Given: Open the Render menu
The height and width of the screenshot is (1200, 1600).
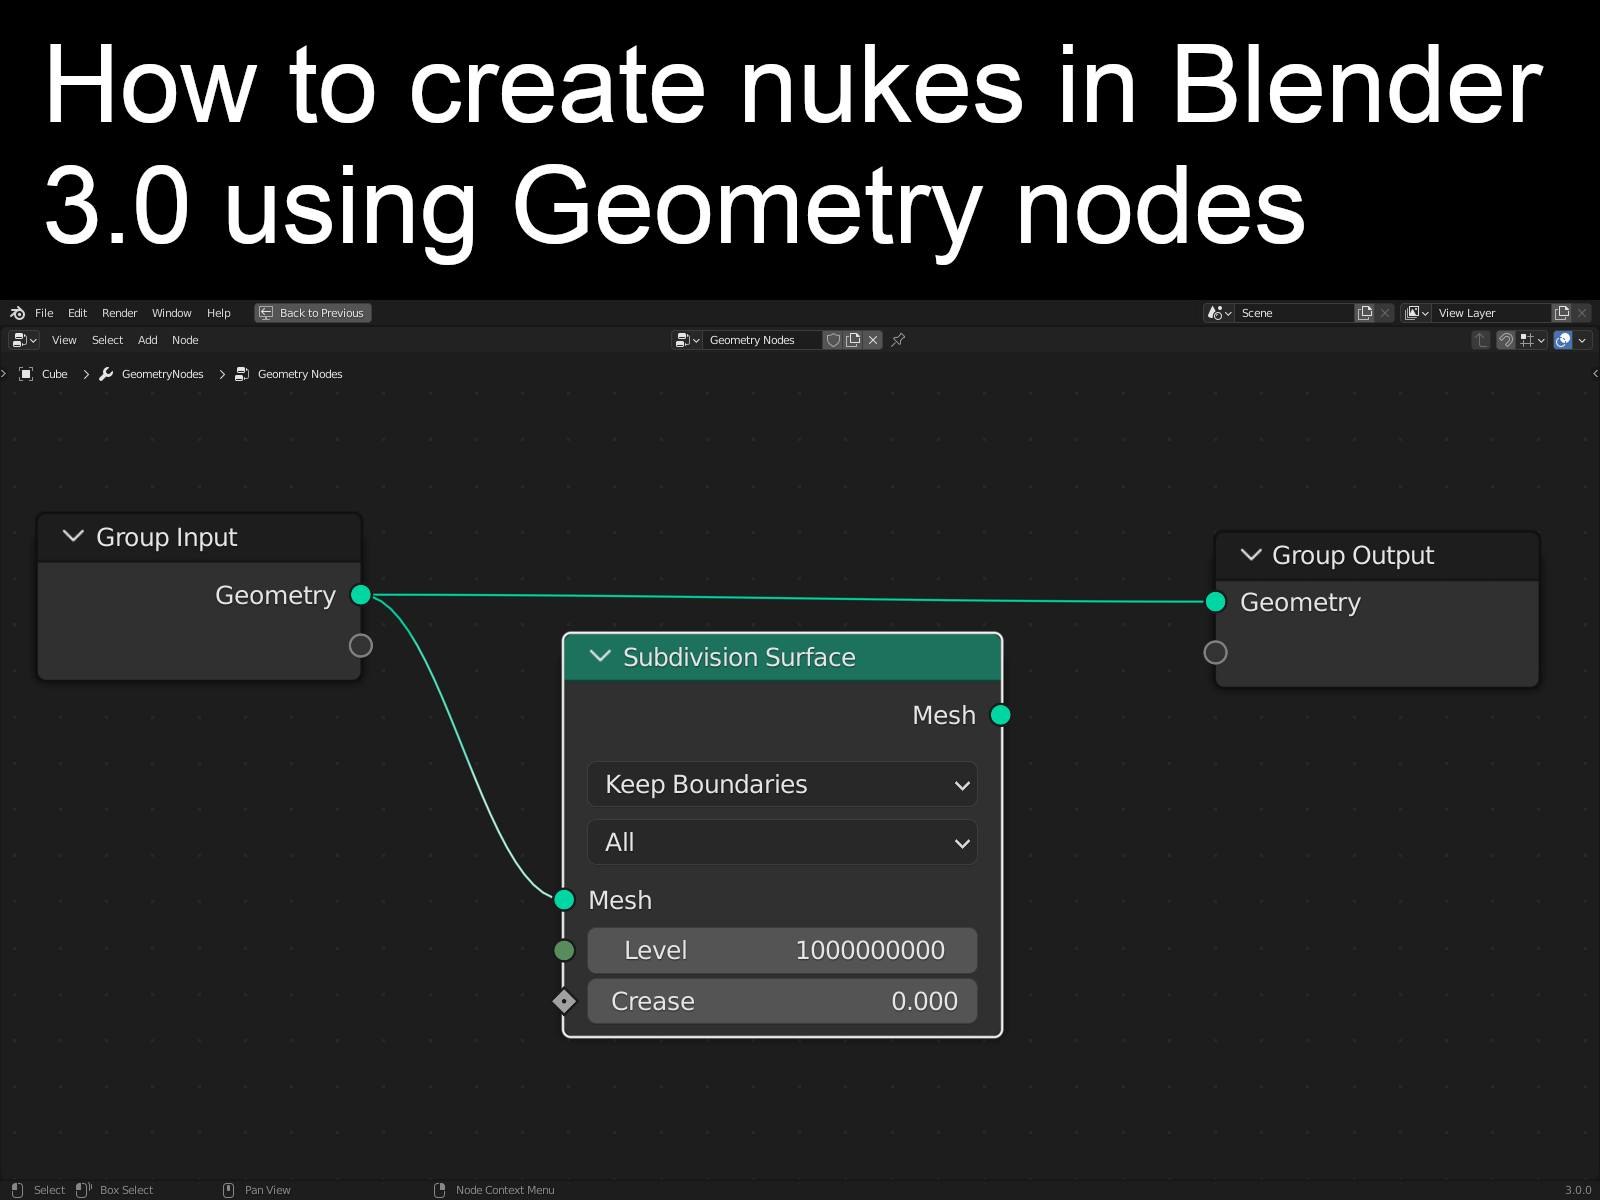Looking at the screenshot, I should coord(119,313).
